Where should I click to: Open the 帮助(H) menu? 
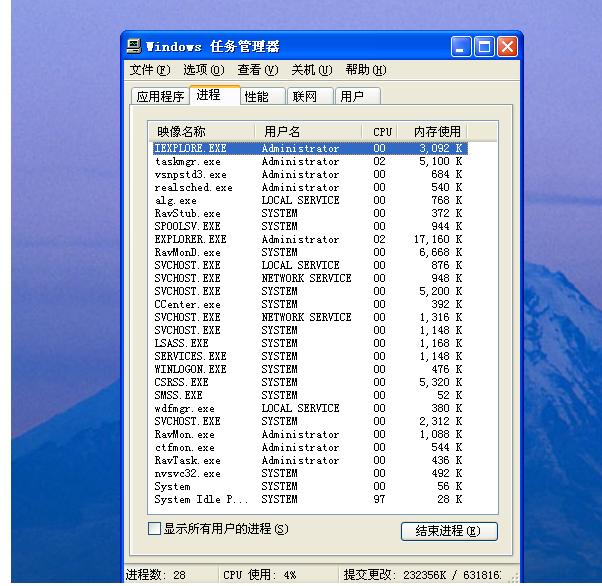click(366, 70)
